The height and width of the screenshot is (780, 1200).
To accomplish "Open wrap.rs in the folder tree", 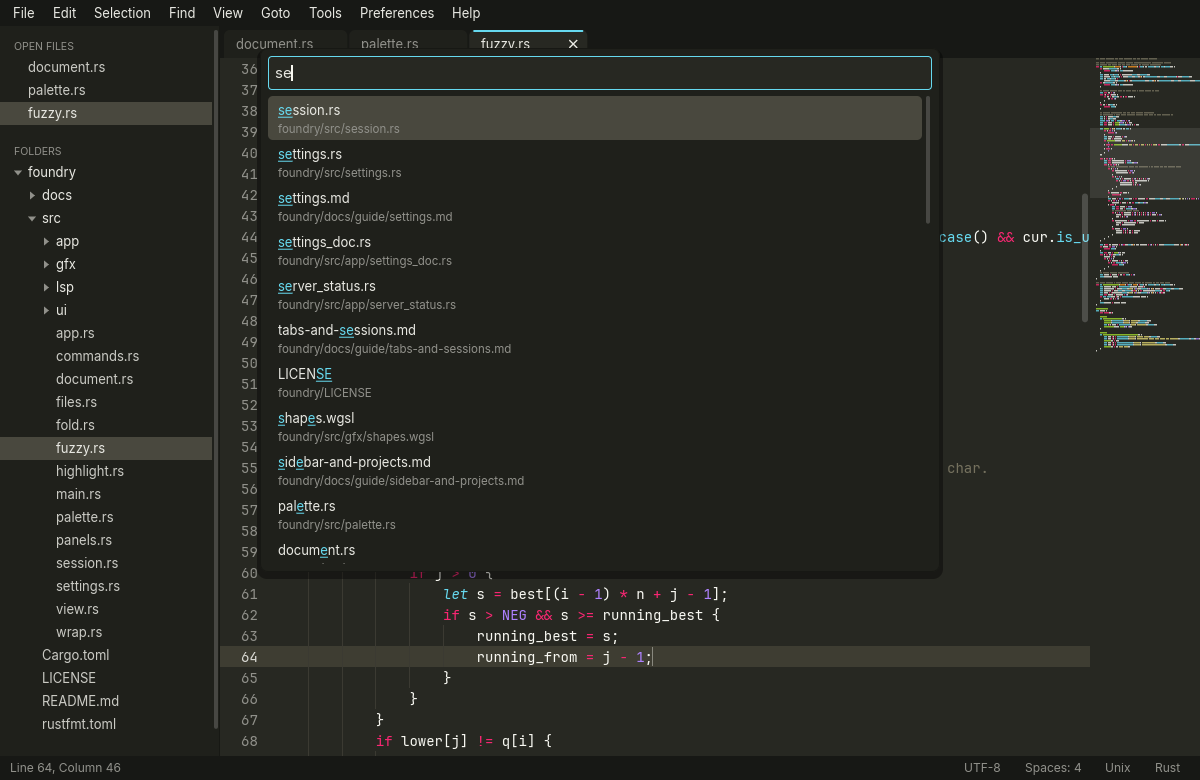I will click(x=106, y=632).
